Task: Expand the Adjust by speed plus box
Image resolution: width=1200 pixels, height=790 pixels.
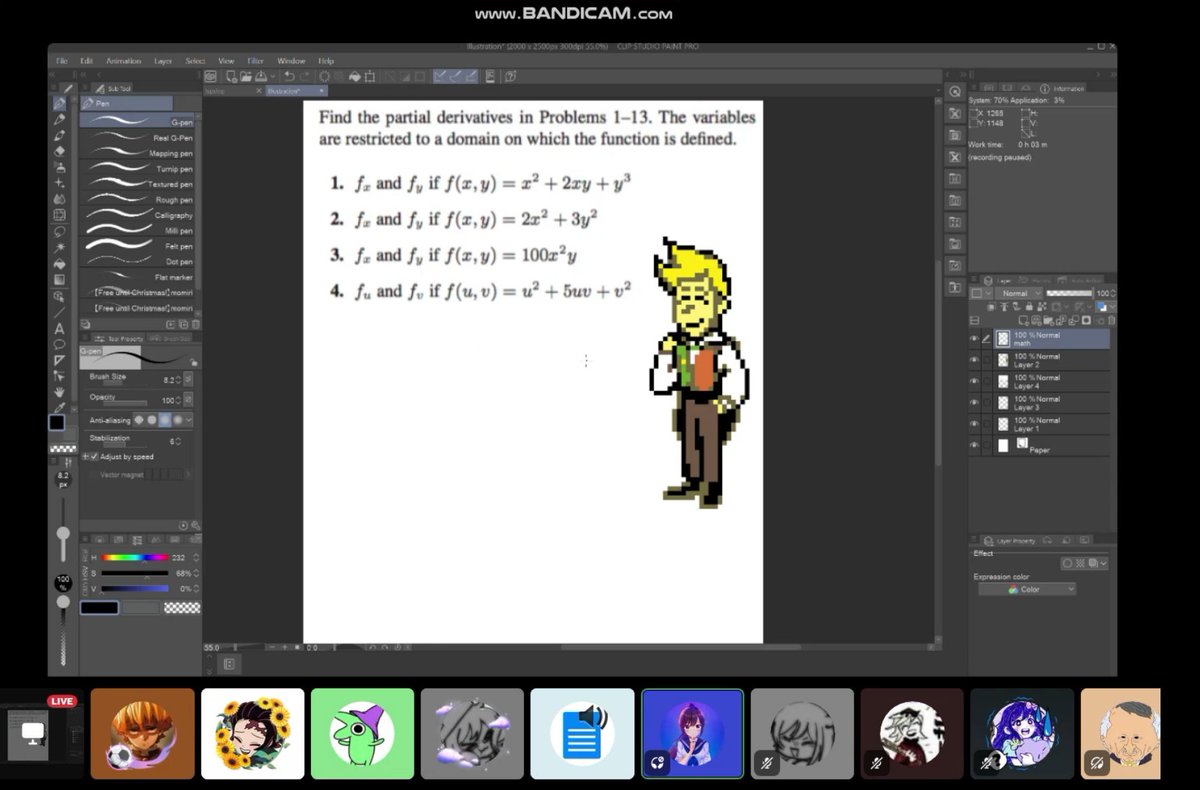Action: pyautogui.click(x=86, y=457)
